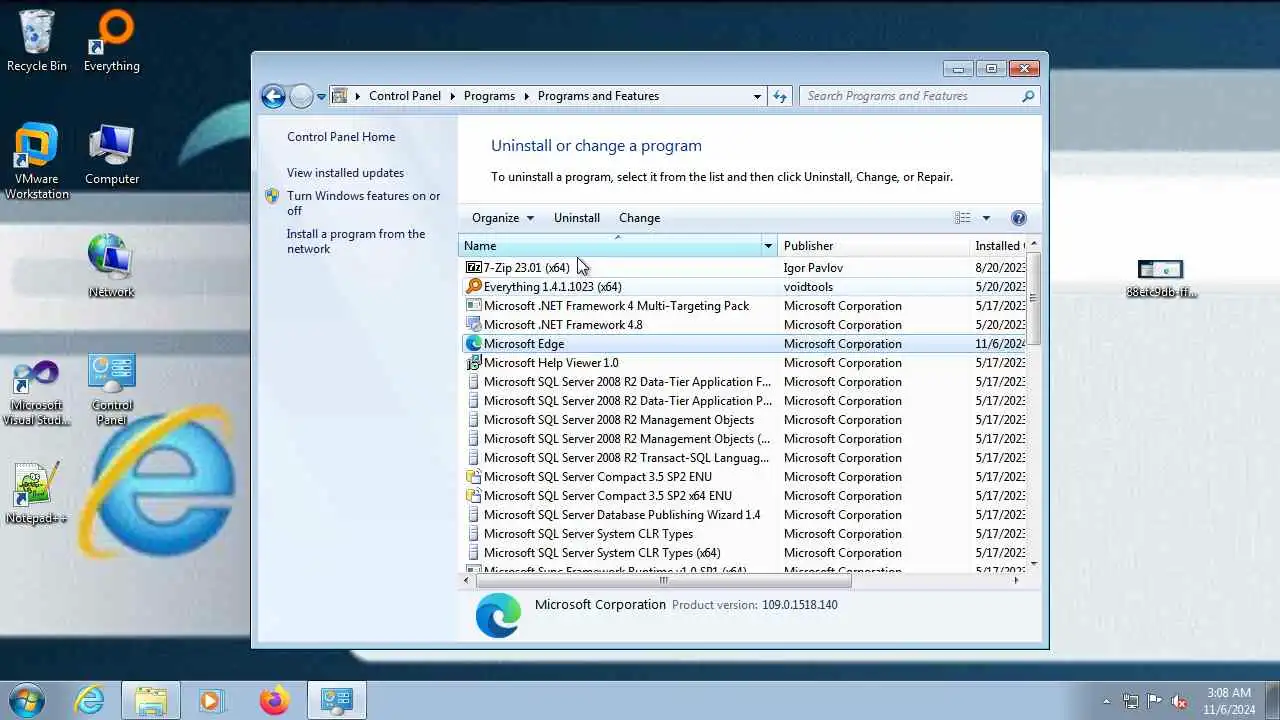Image resolution: width=1280 pixels, height=720 pixels.
Task: Click the taskbar clock showing 3:08 AM
Action: point(1228,700)
